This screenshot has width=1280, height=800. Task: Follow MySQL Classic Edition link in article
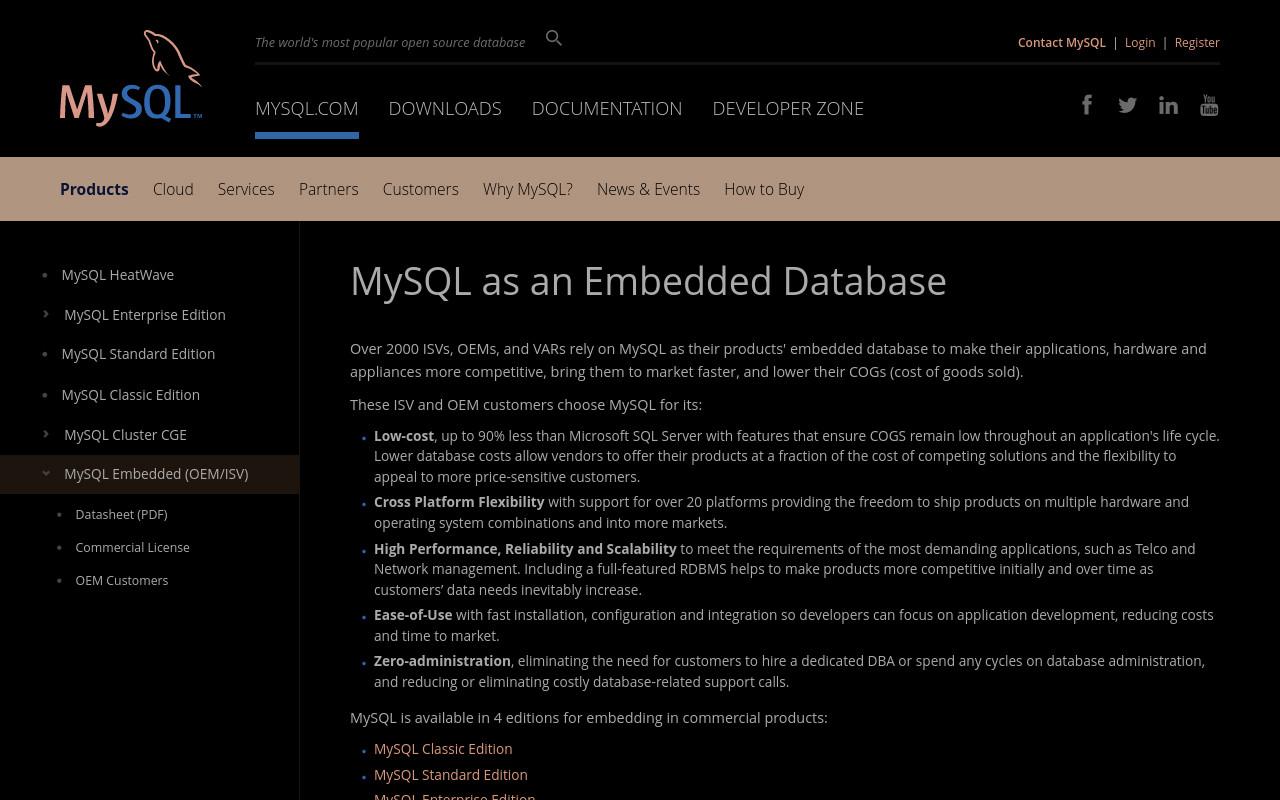click(x=443, y=748)
